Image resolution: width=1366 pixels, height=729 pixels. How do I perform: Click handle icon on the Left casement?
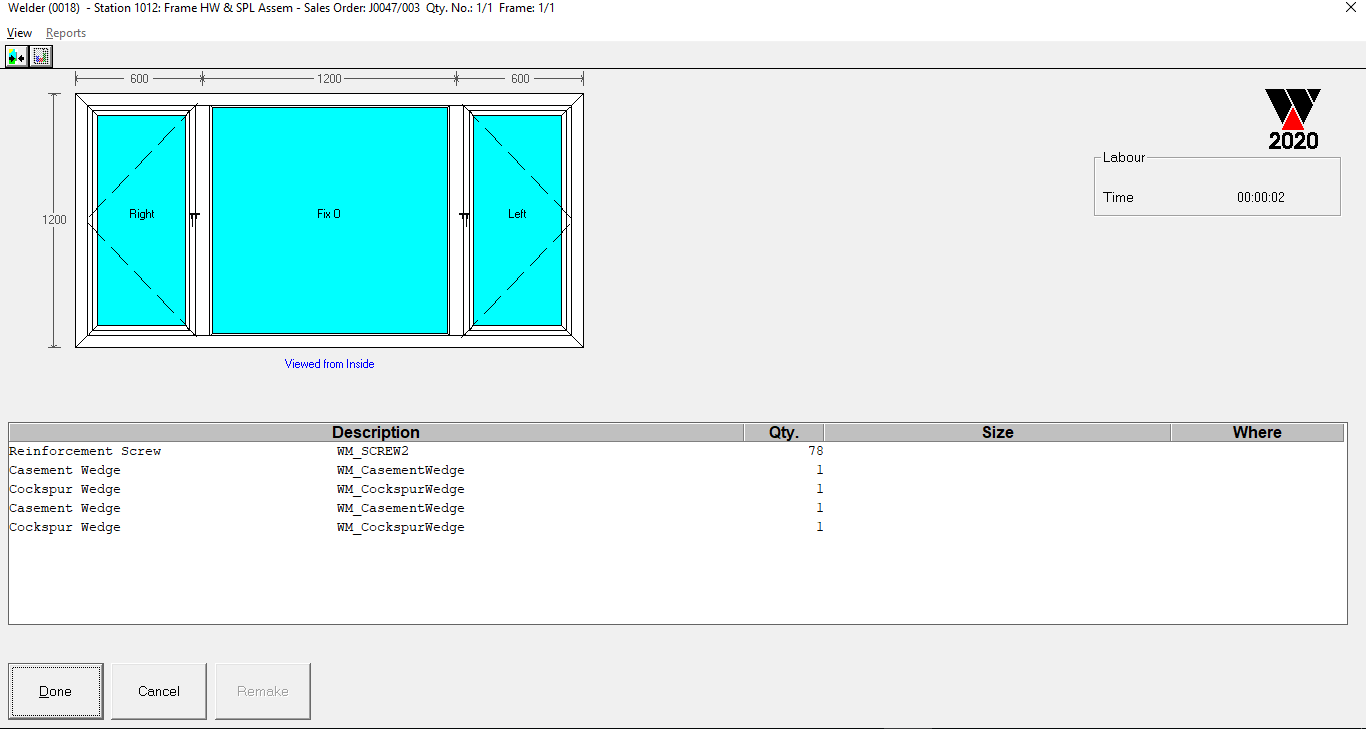click(x=465, y=217)
